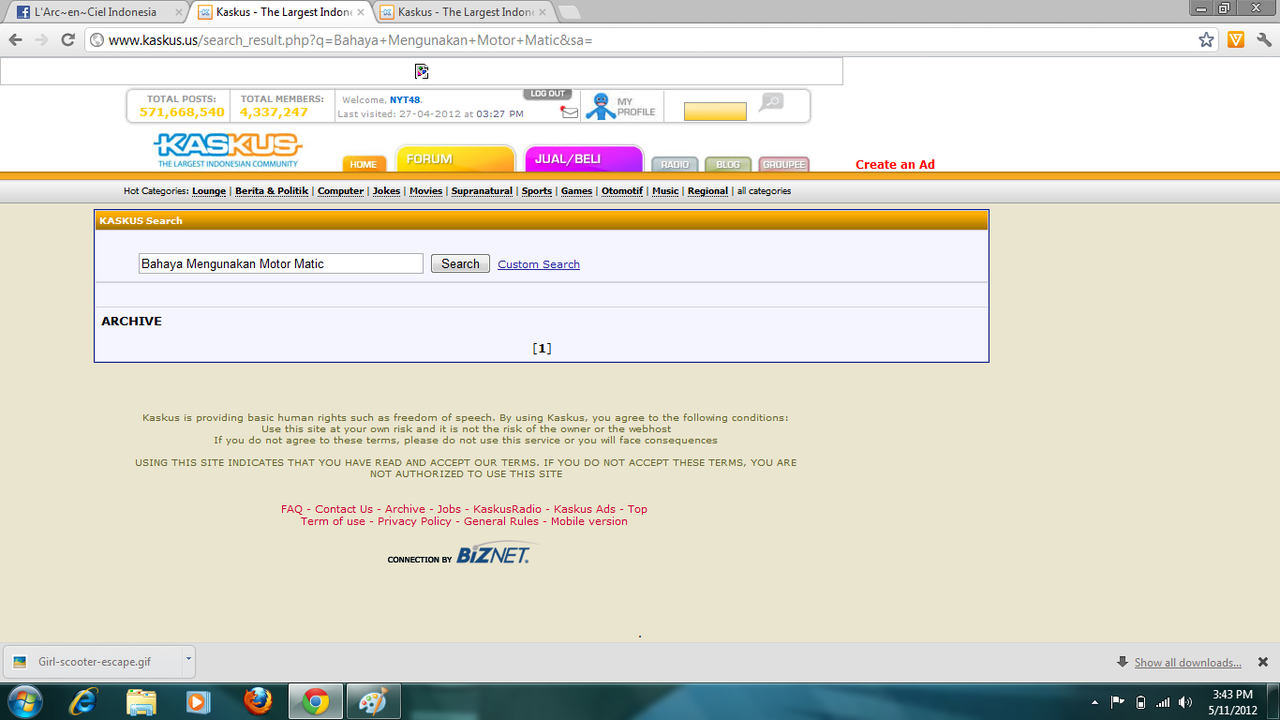
Task: Click the orange extension icon beside the star
Action: [1236, 40]
